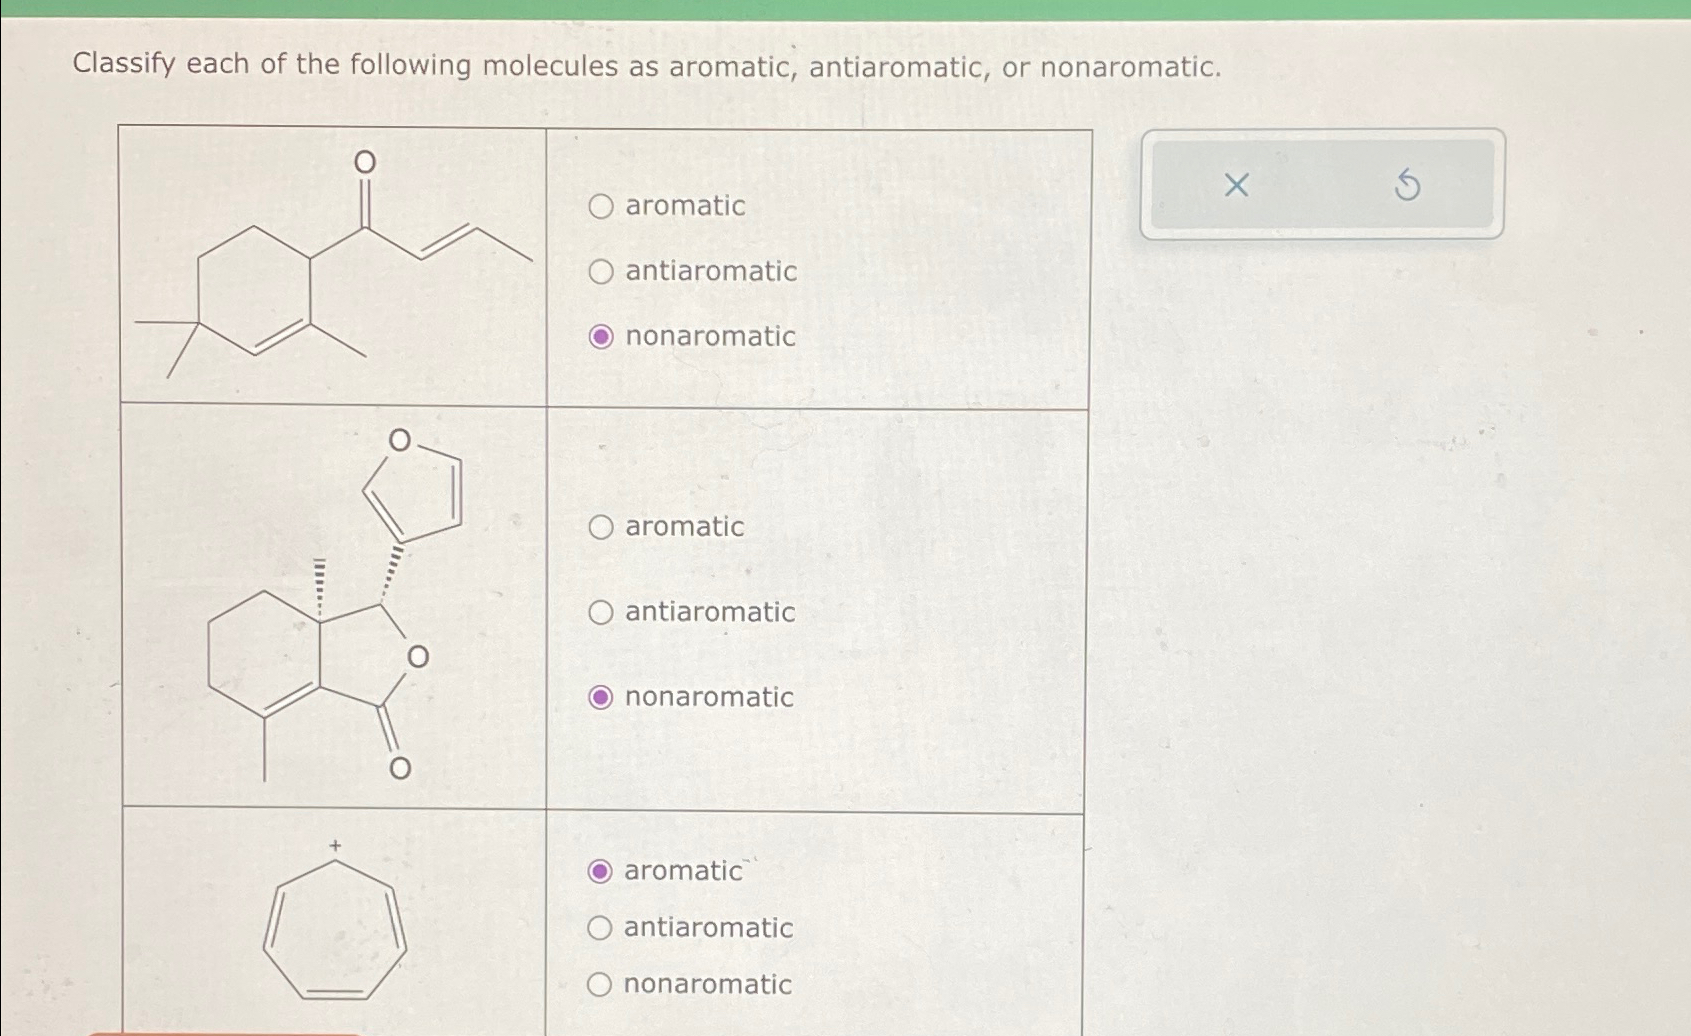The width and height of the screenshot is (1691, 1036).
Task: Select antiaromatic for the first molecule
Action: pyautogui.click(x=601, y=273)
